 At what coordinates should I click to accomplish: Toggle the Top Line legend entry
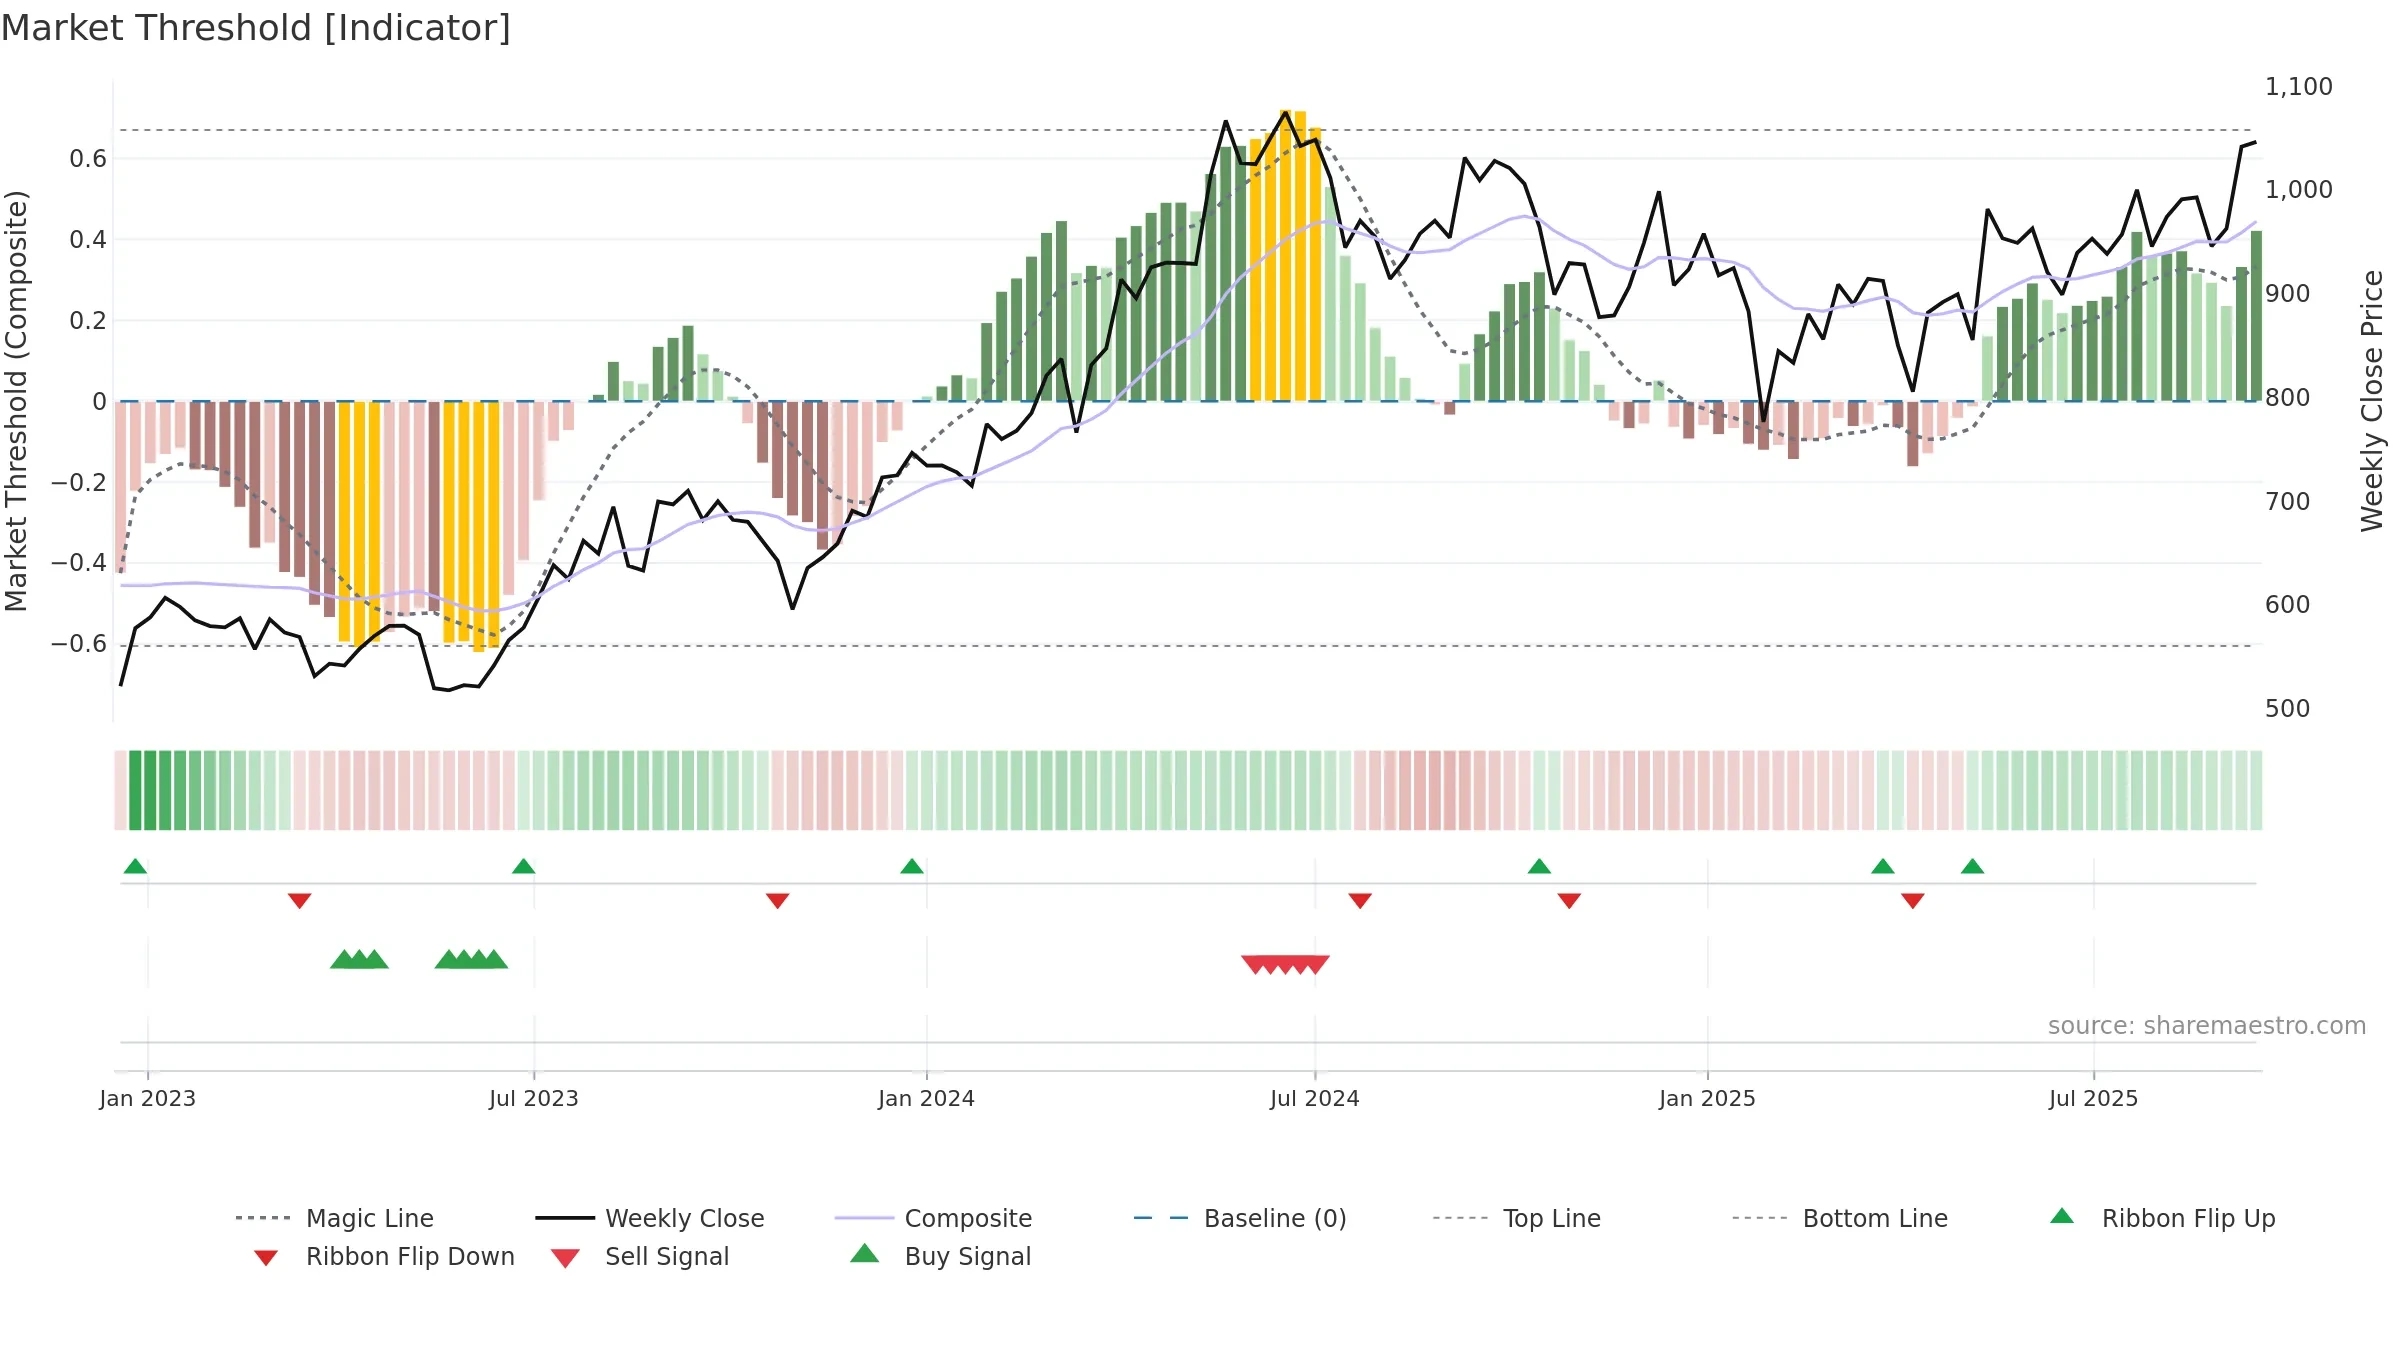[1516, 1218]
